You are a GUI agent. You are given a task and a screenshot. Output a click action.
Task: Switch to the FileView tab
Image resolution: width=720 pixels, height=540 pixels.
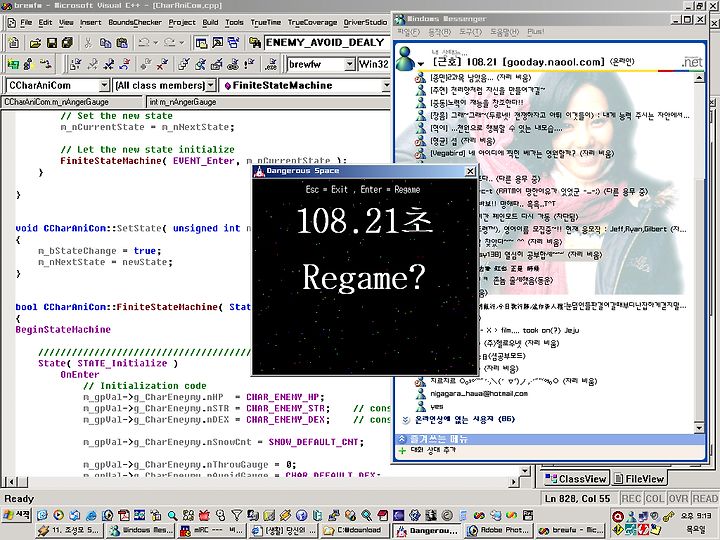639,479
